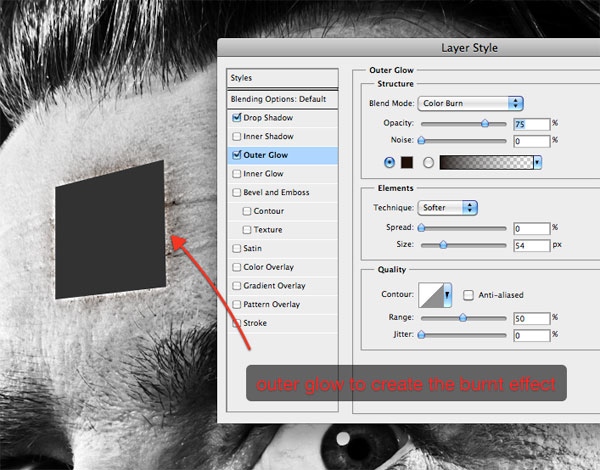600x470 pixels.
Task: Check the Contour sub-option checkbox
Action: (247, 211)
